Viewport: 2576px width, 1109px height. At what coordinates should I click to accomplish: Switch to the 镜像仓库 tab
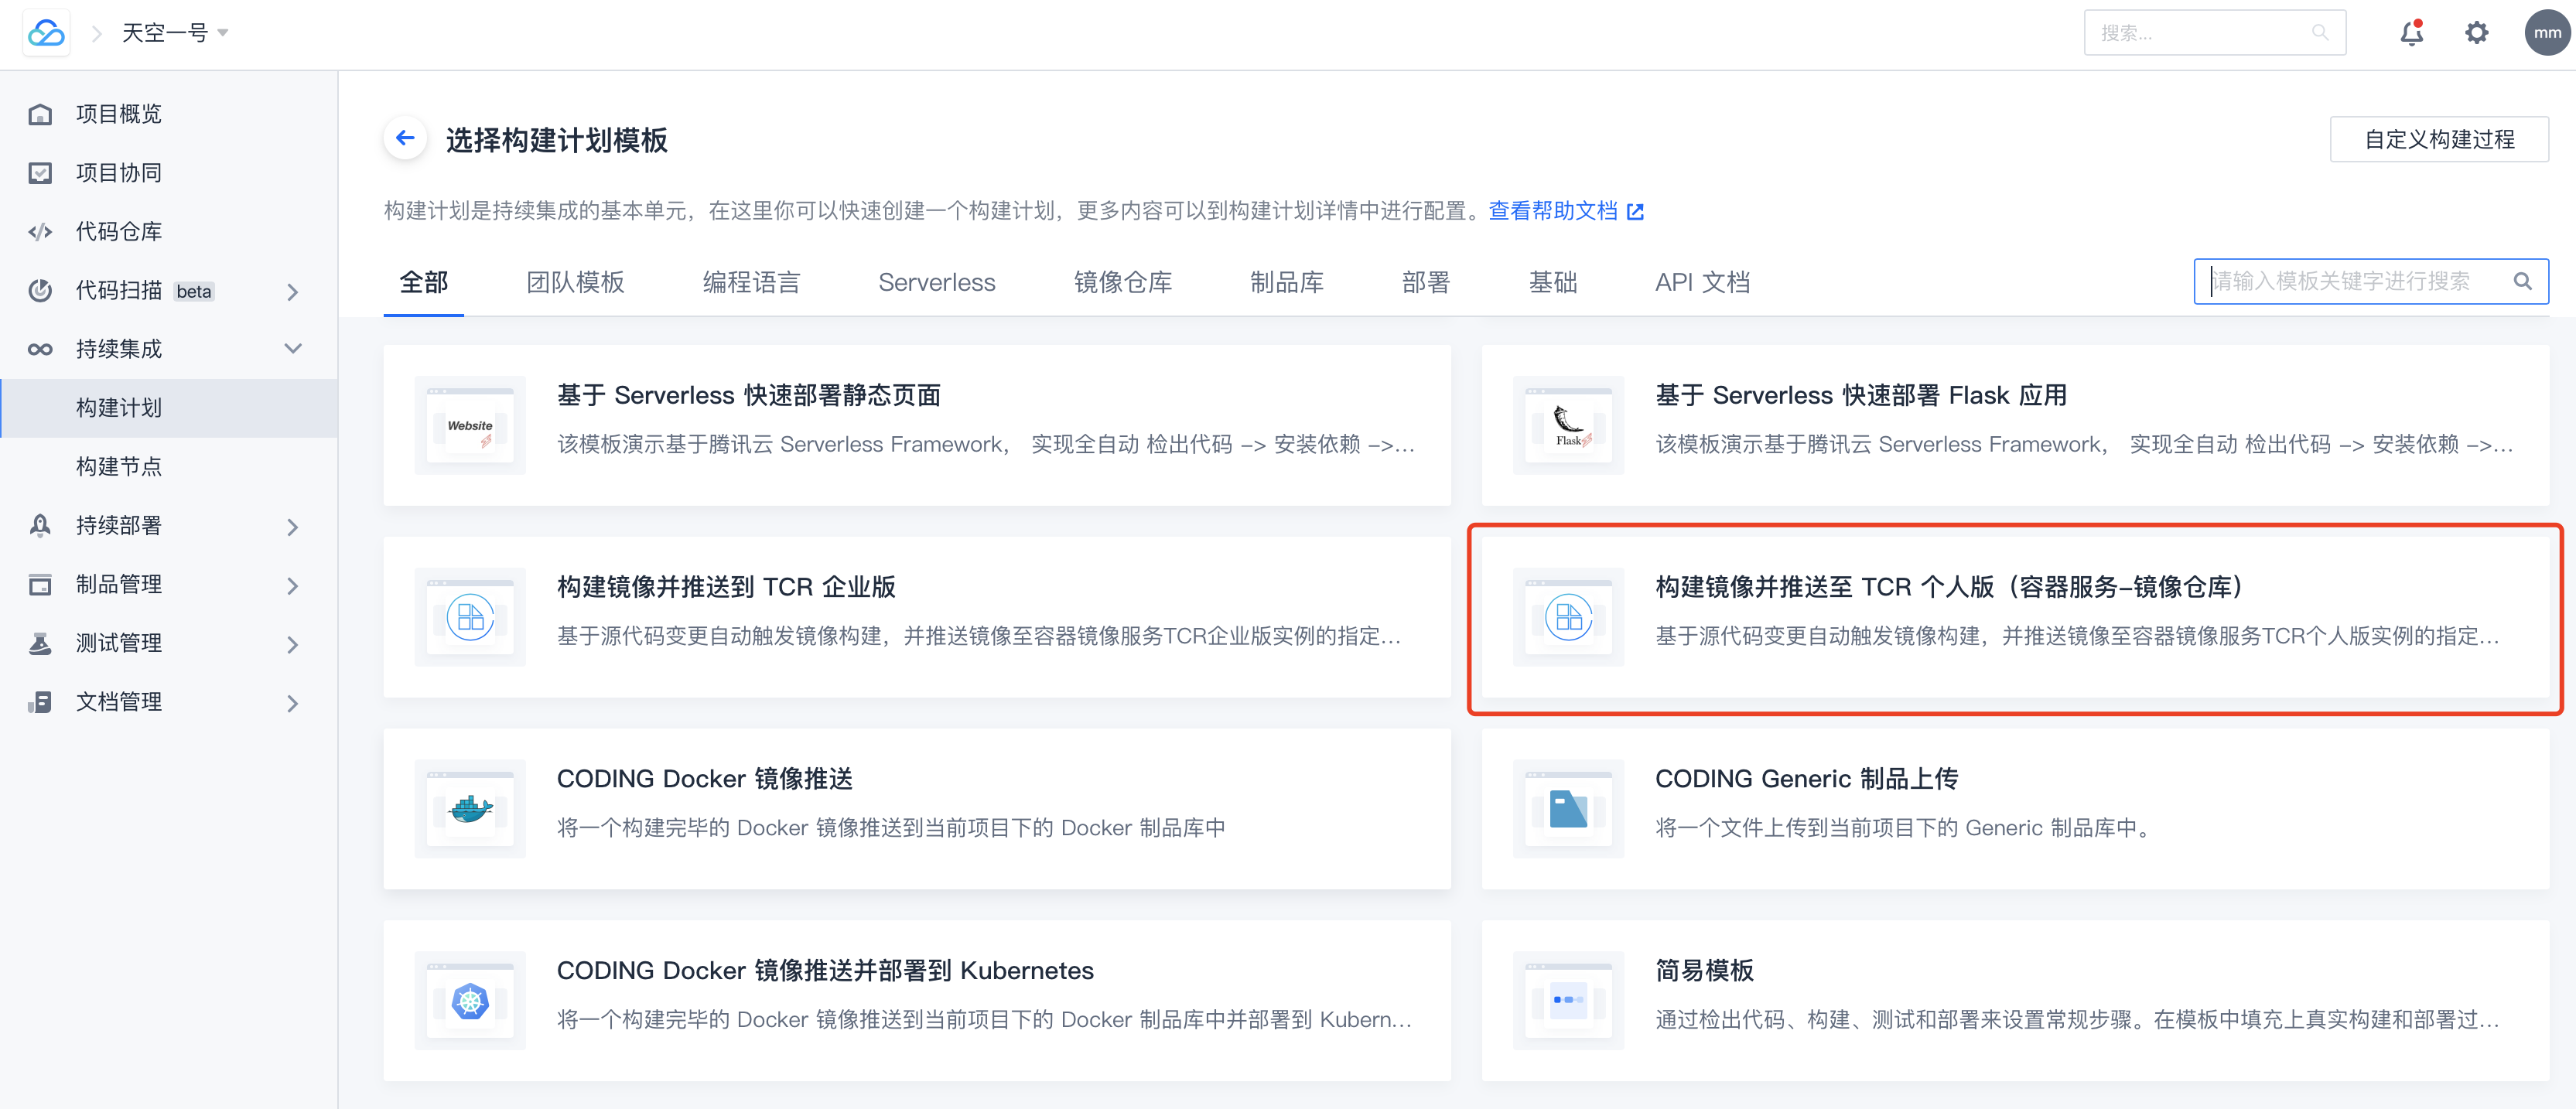[x=1122, y=283]
